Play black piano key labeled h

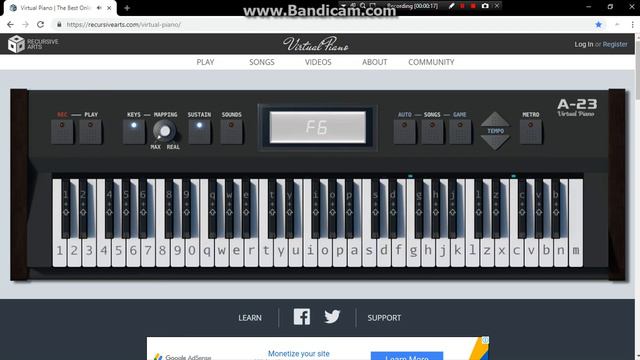[436, 208]
